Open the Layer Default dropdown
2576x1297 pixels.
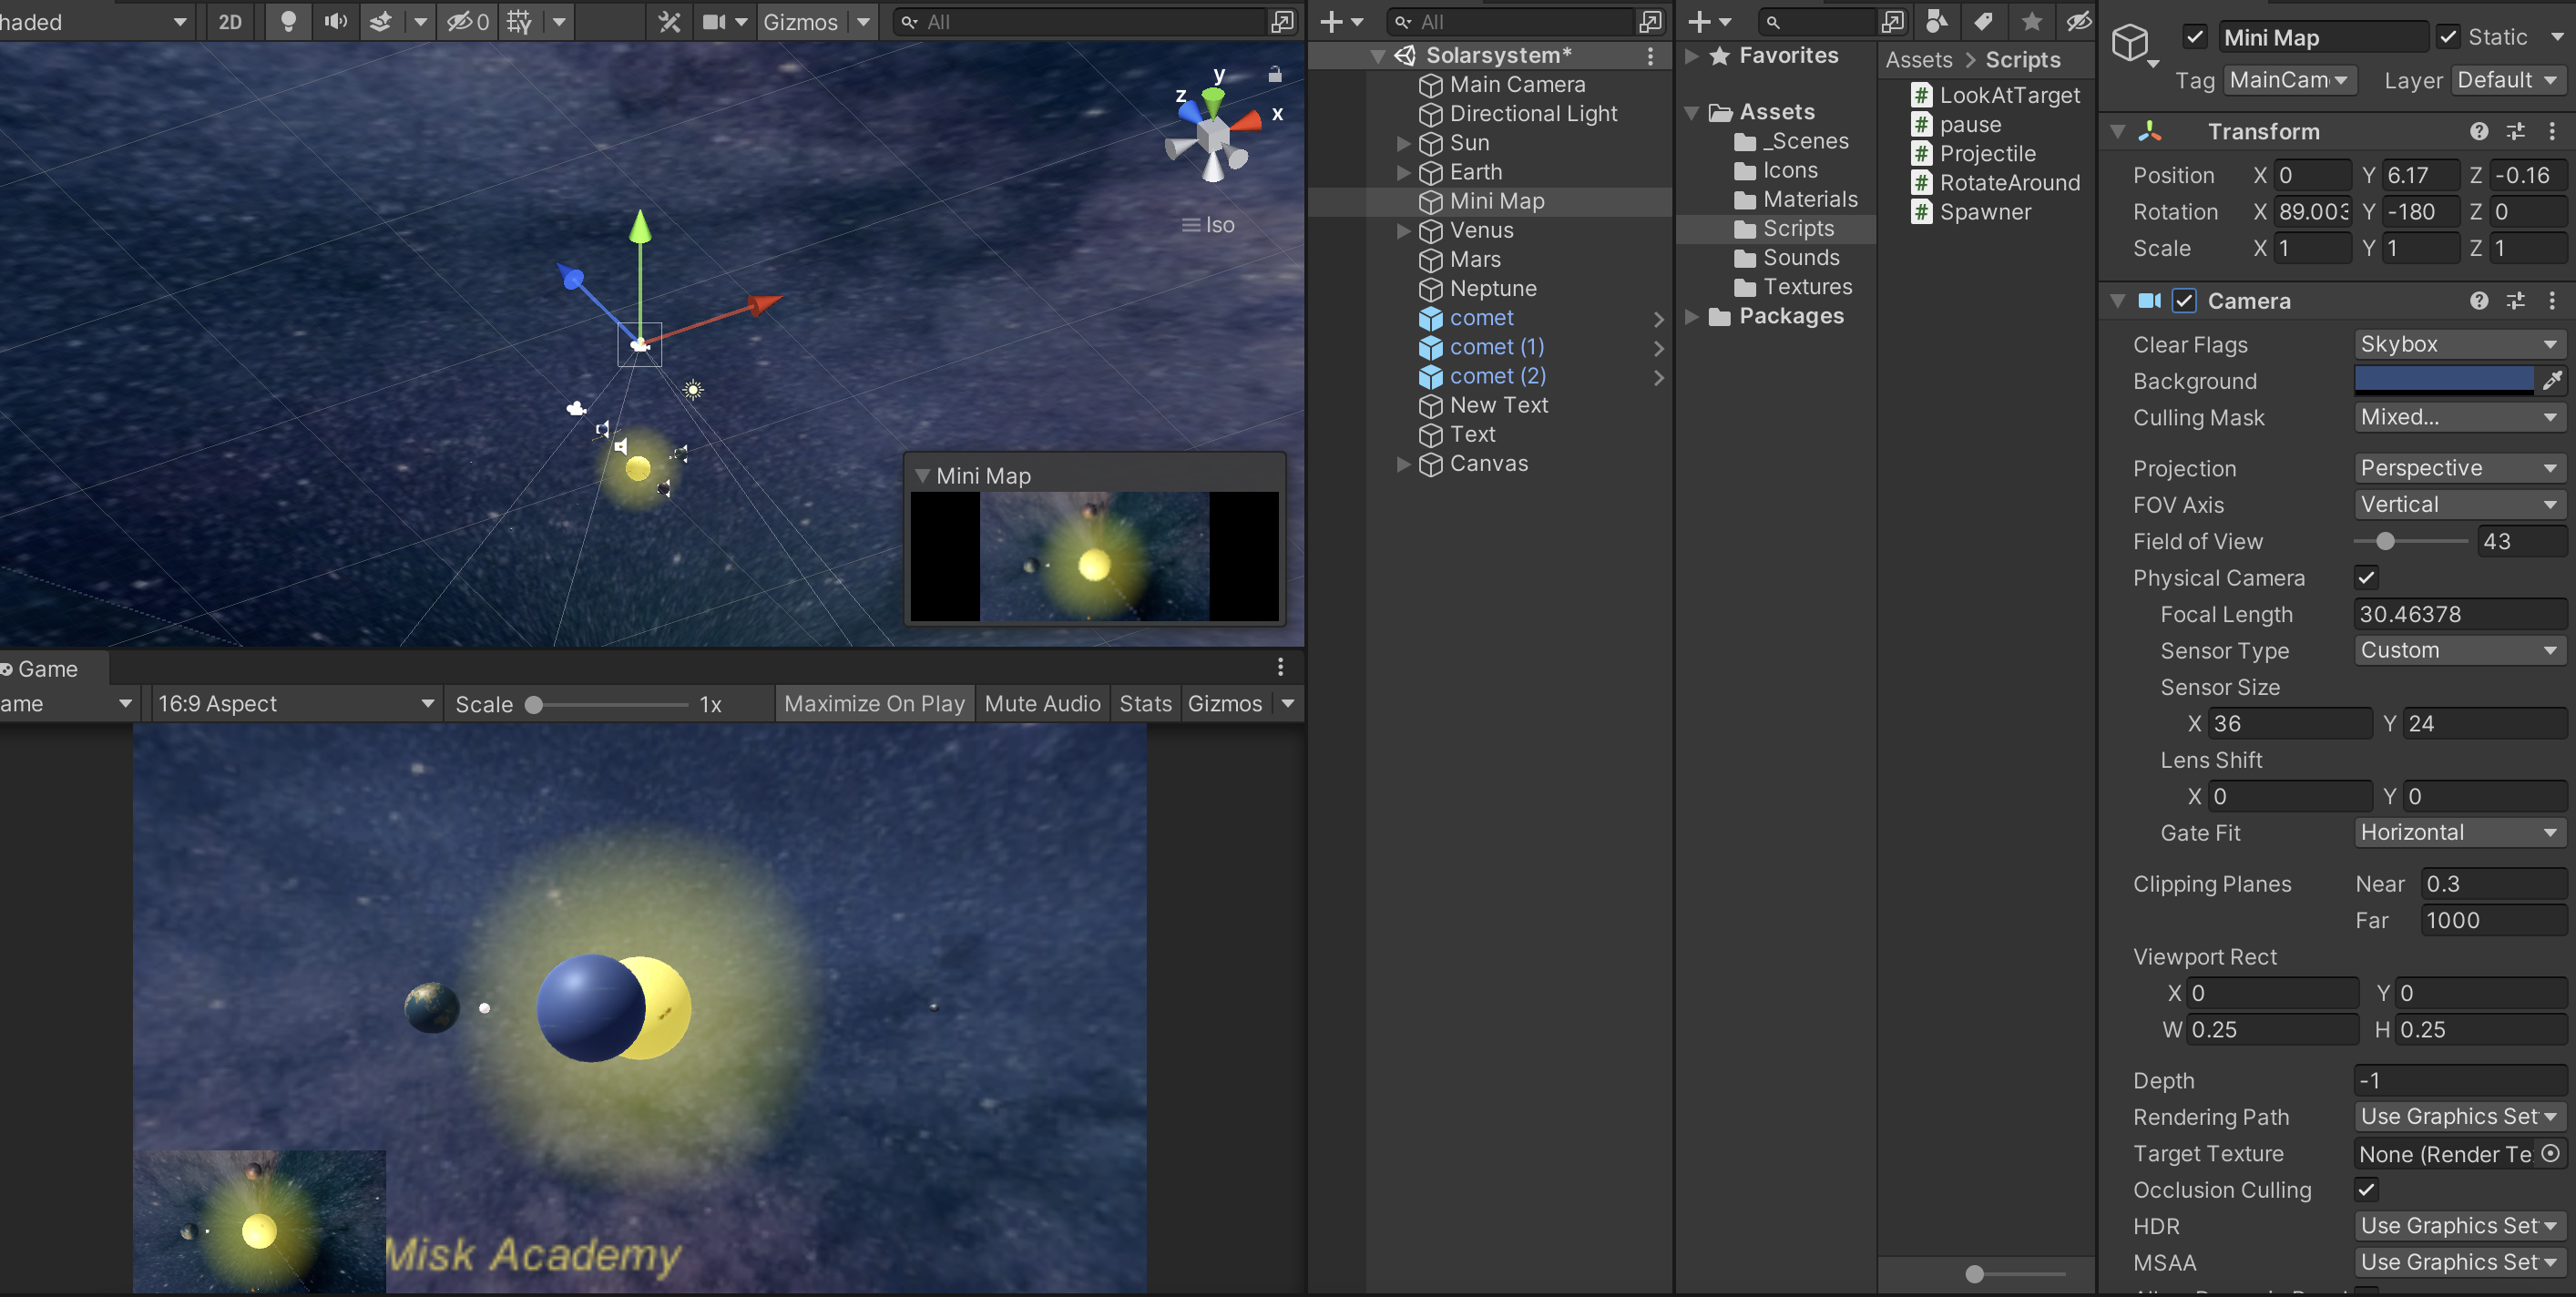point(2508,80)
